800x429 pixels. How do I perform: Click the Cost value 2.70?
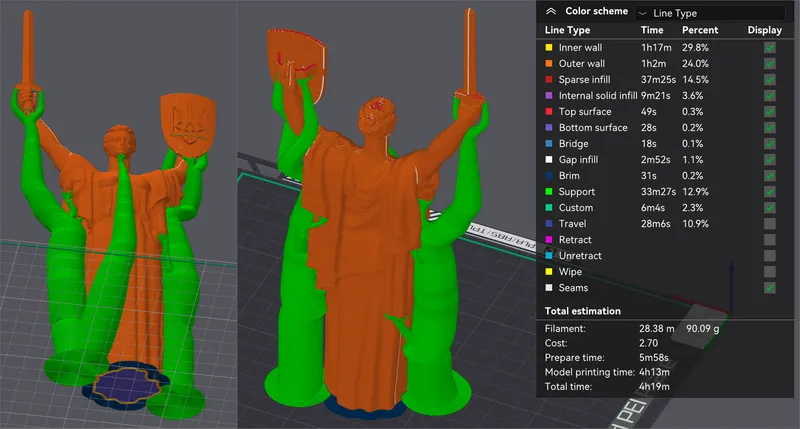click(x=648, y=343)
